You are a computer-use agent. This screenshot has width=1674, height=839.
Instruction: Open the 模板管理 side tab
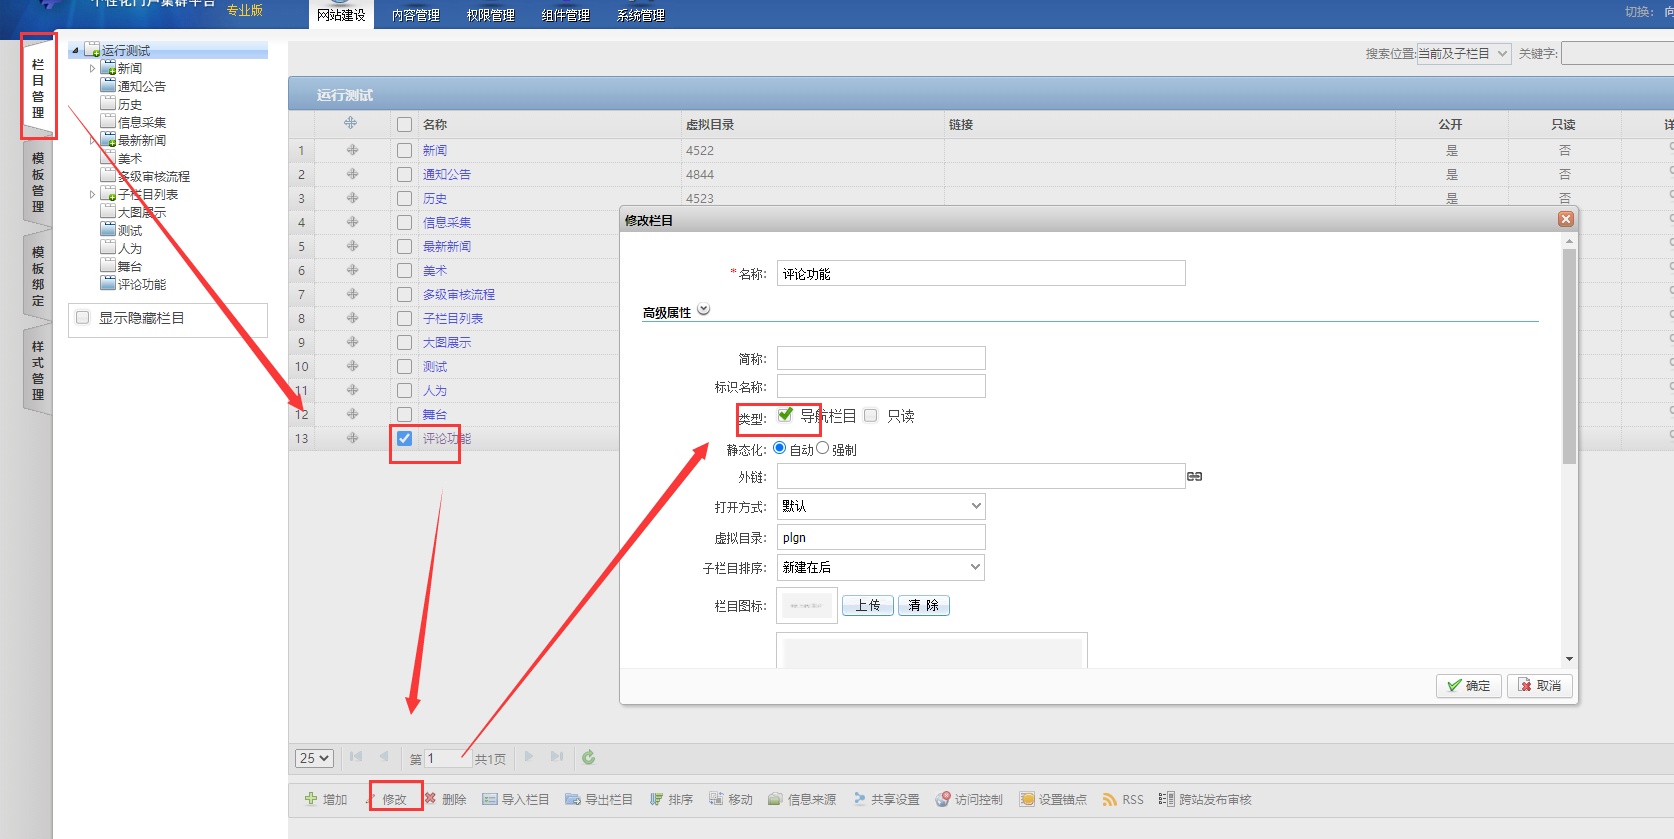tap(38, 182)
